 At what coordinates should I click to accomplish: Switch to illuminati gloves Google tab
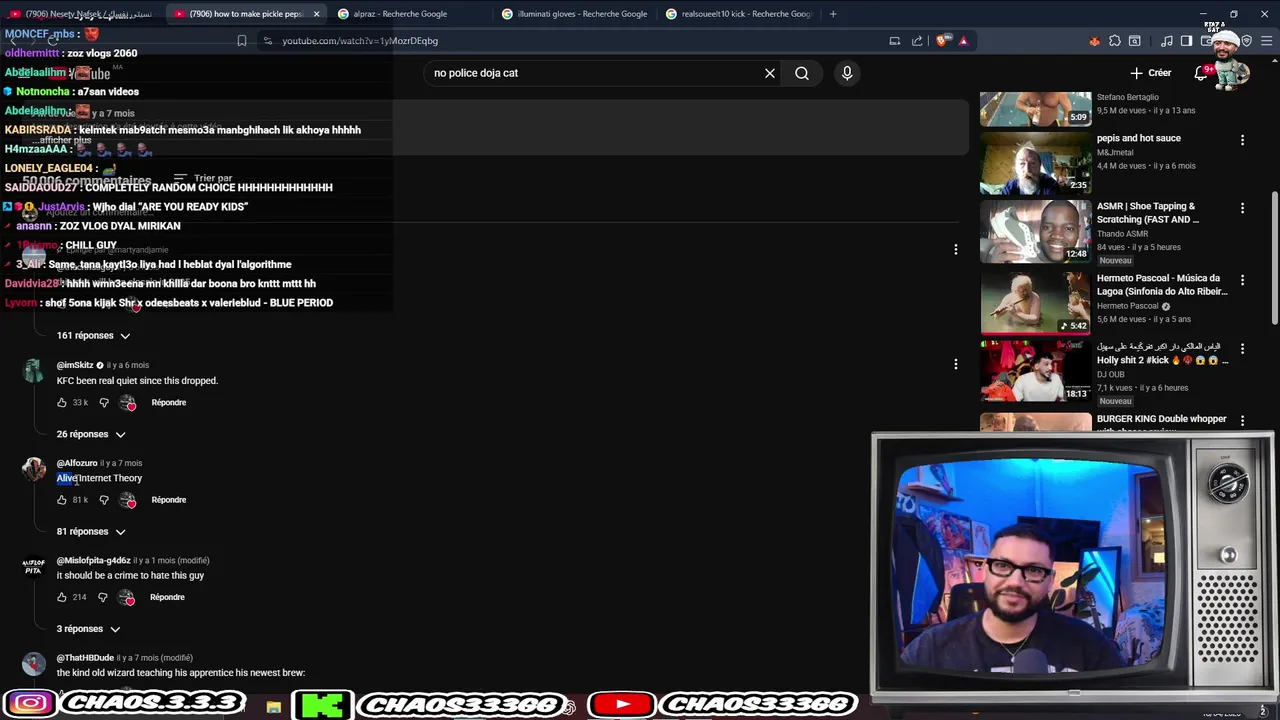tap(575, 14)
